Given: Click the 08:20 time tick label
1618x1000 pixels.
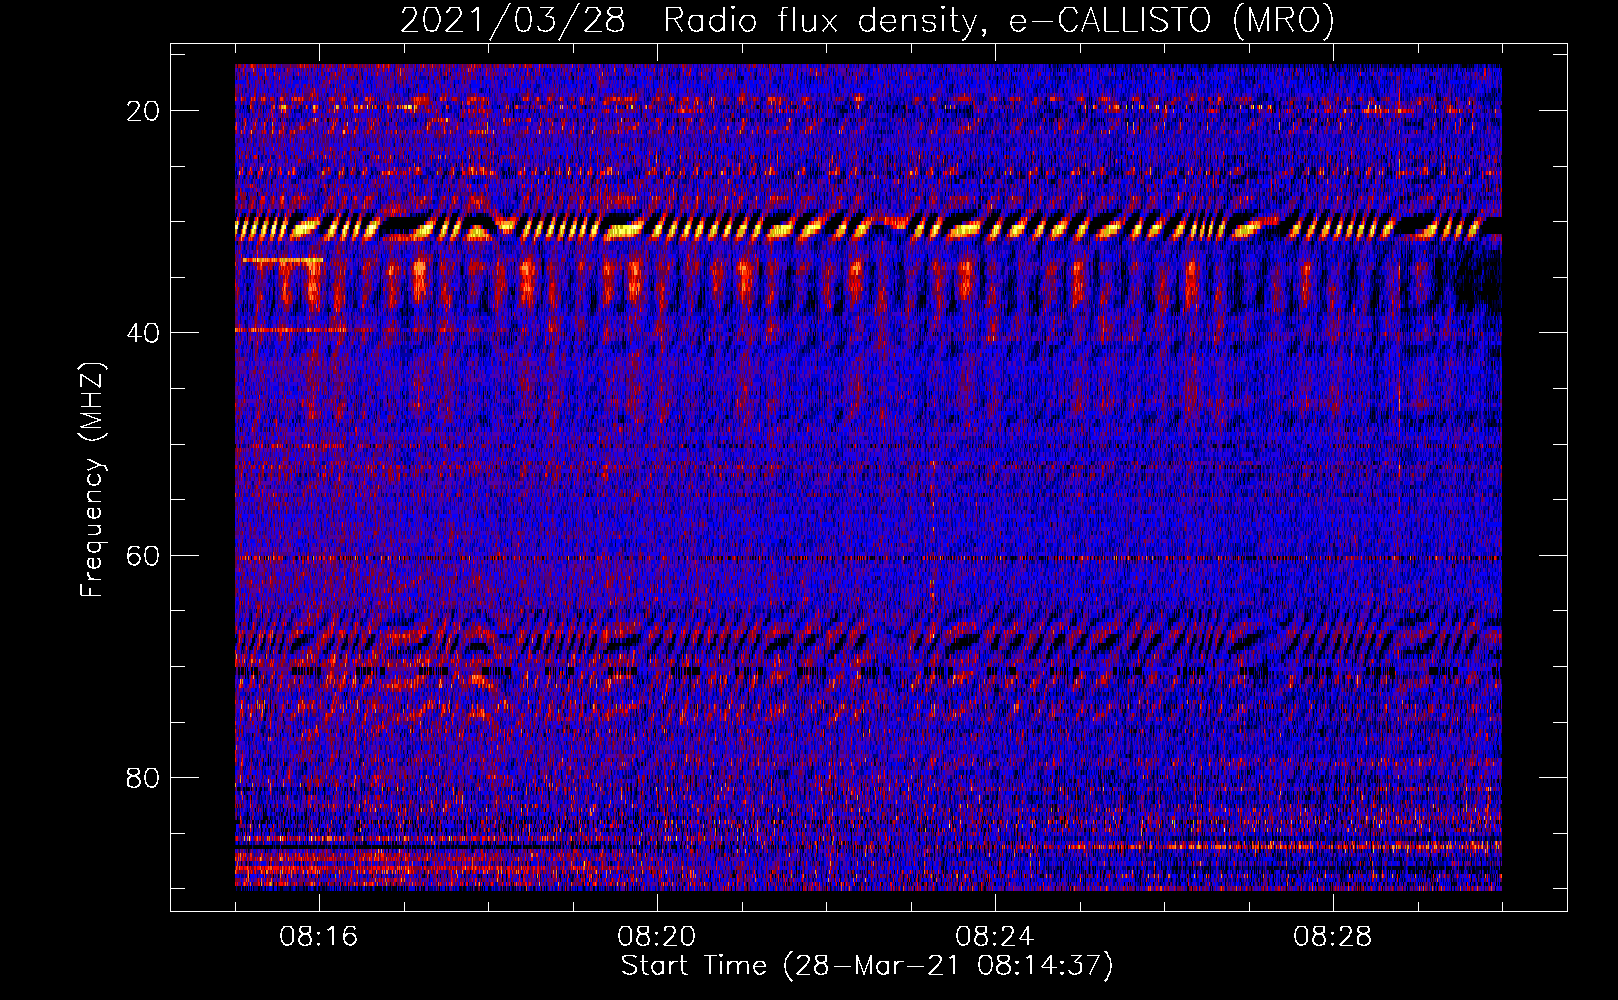Looking at the screenshot, I should tap(657, 937).
